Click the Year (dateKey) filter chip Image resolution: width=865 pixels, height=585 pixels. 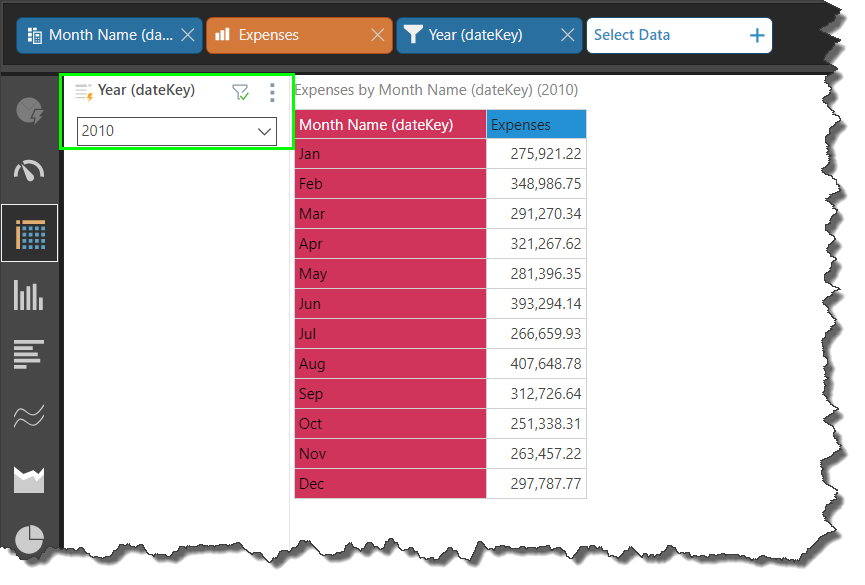[475, 35]
